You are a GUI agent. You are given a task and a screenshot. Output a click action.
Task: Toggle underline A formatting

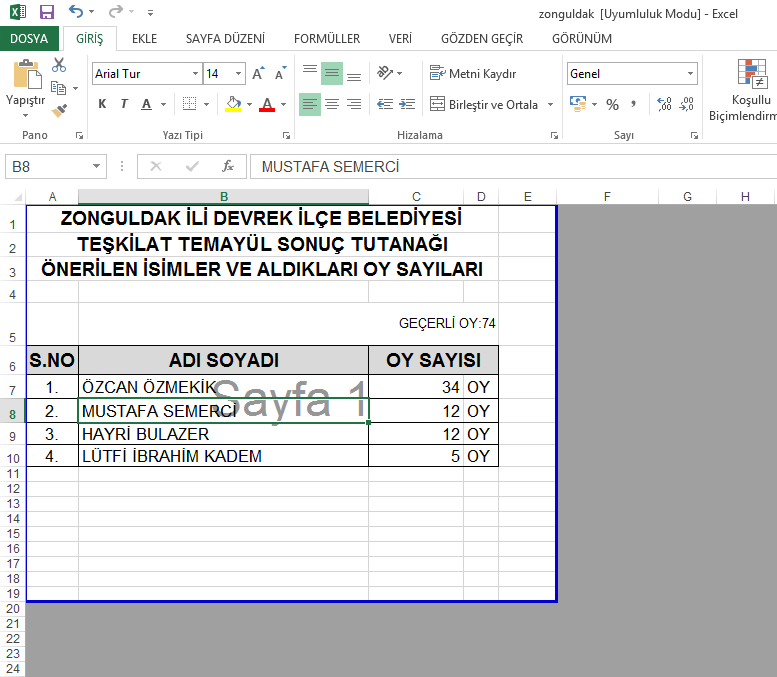(146, 104)
